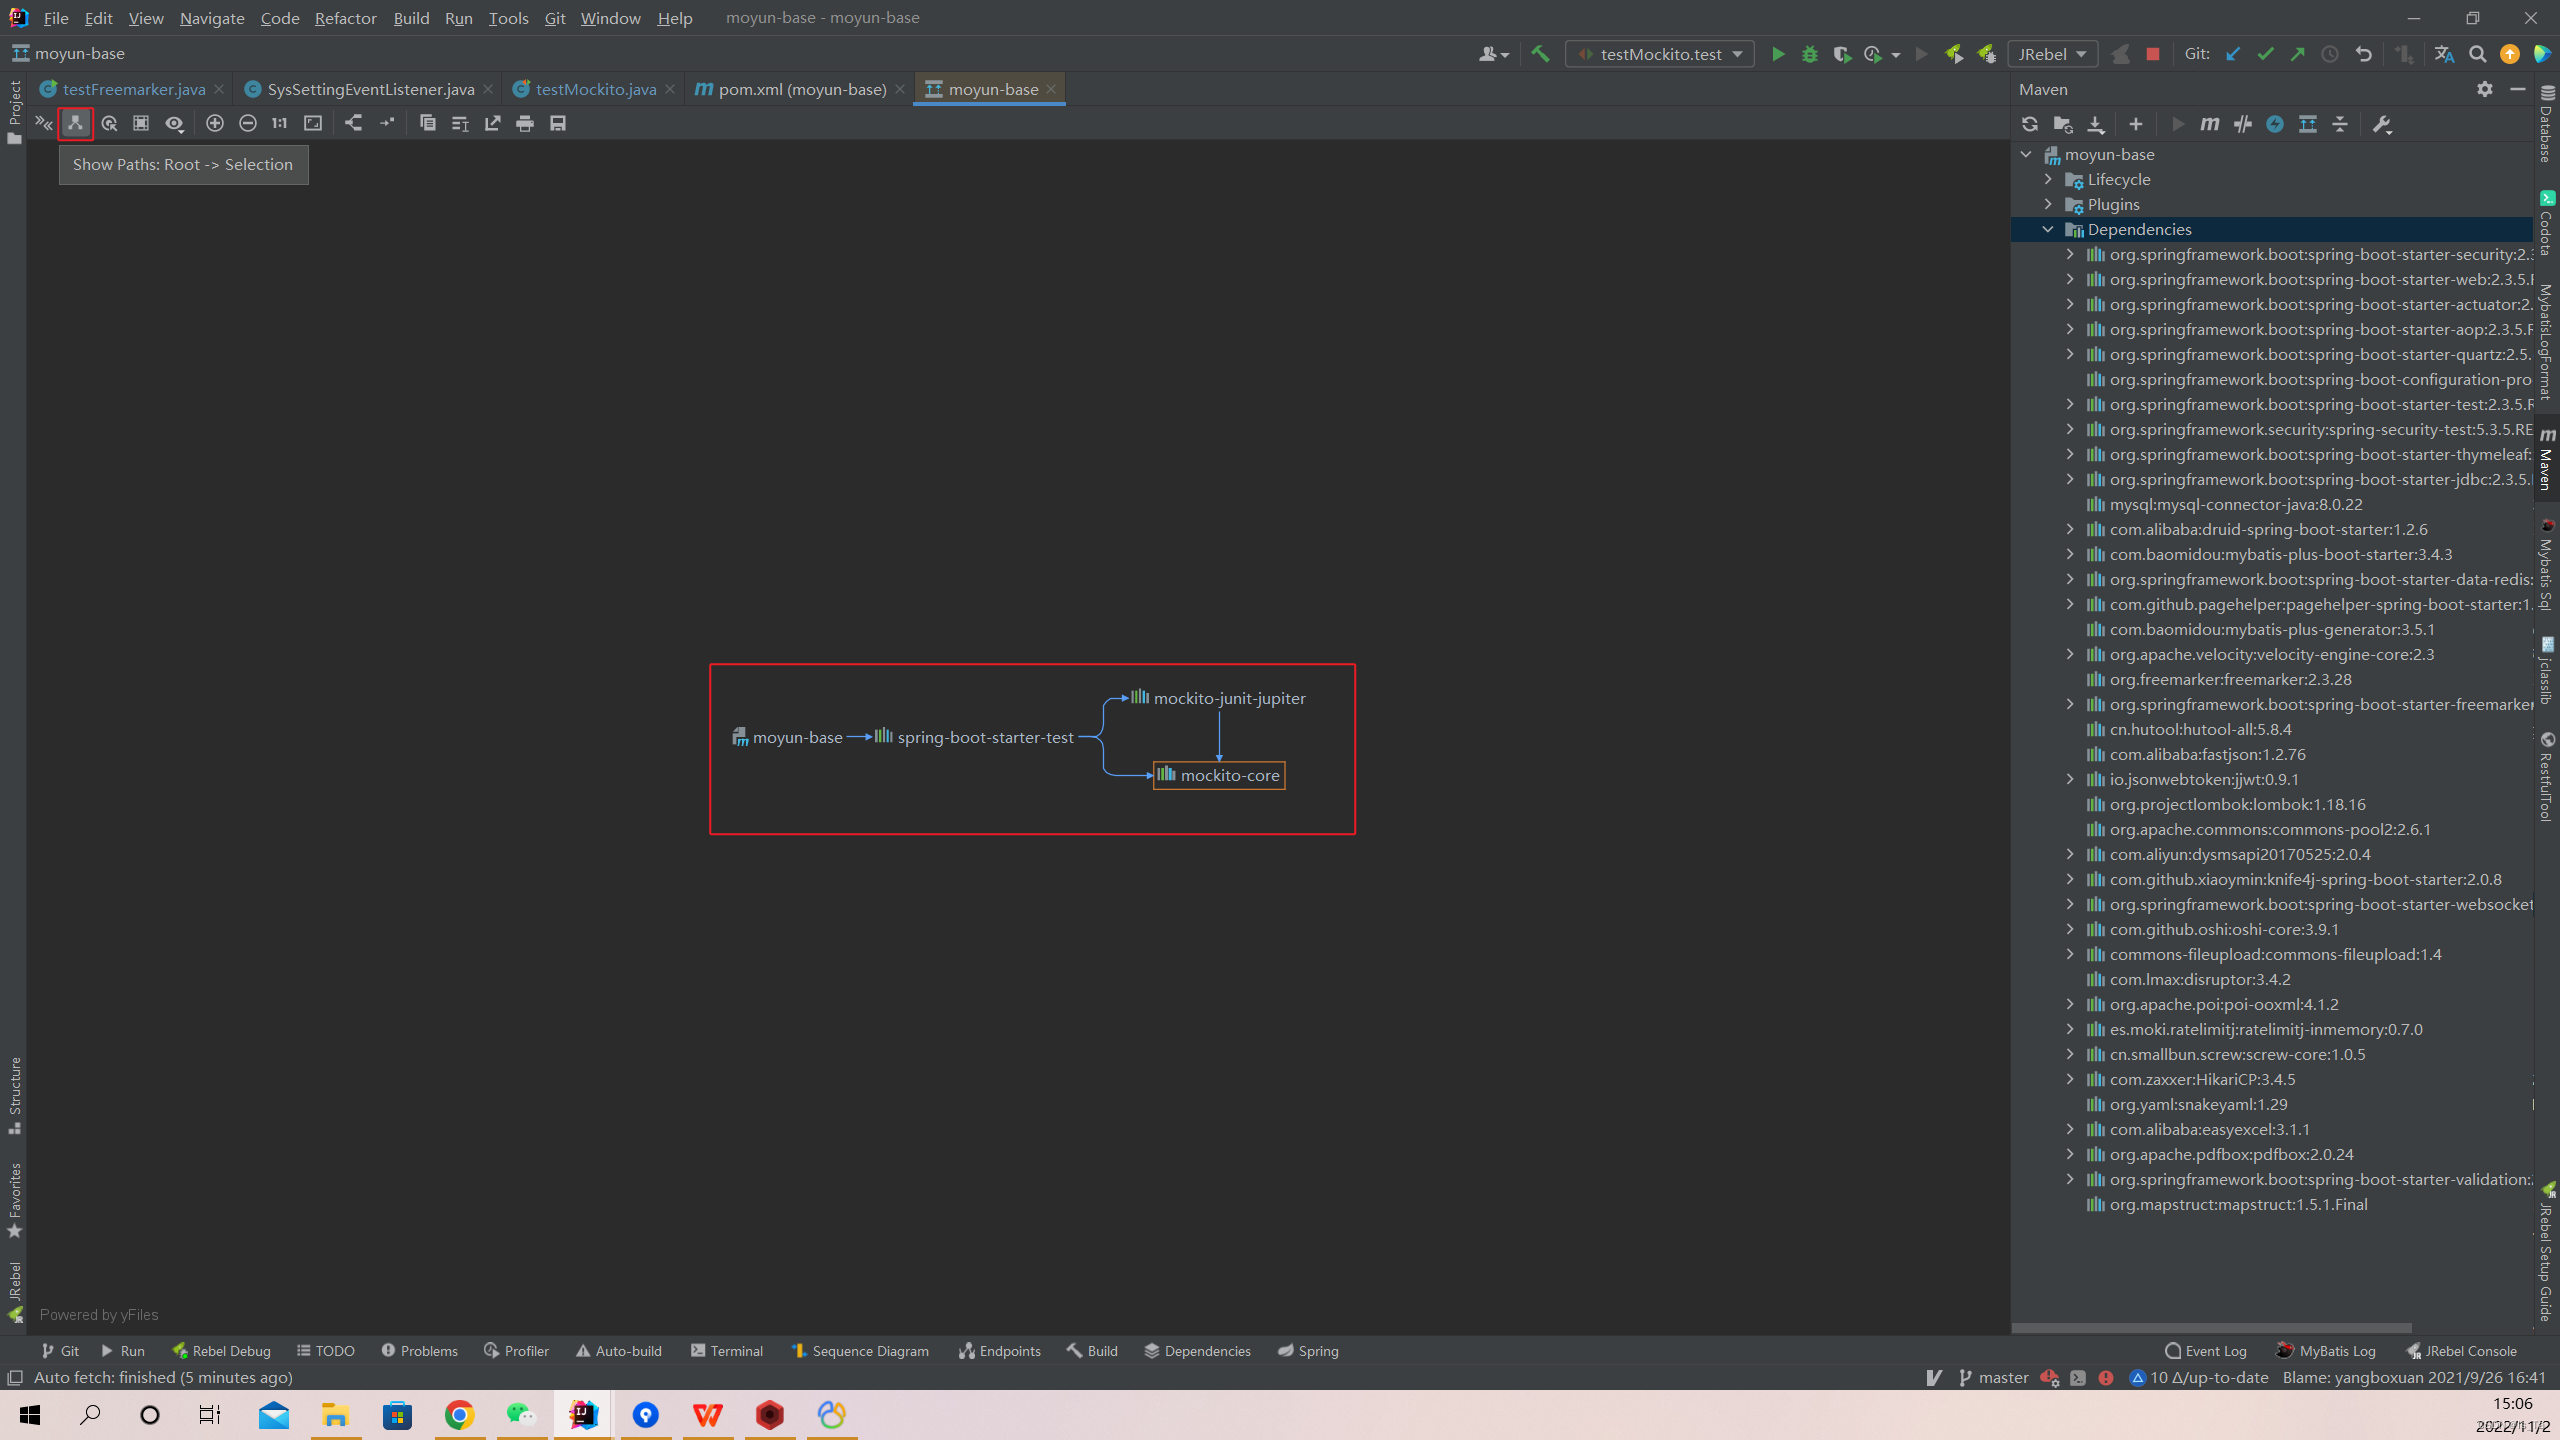Open JRebel dropdown selector
This screenshot has height=1440, width=2560.
[x=2052, y=54]
